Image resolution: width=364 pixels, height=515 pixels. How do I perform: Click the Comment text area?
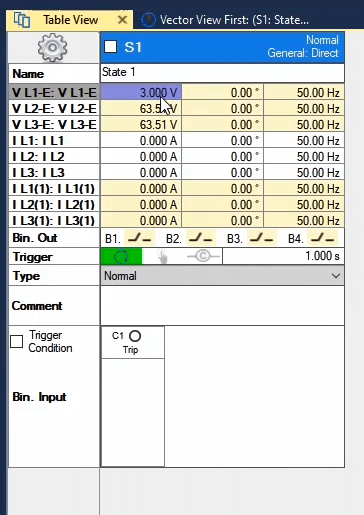pyautogui.click(x=222, y=306)
